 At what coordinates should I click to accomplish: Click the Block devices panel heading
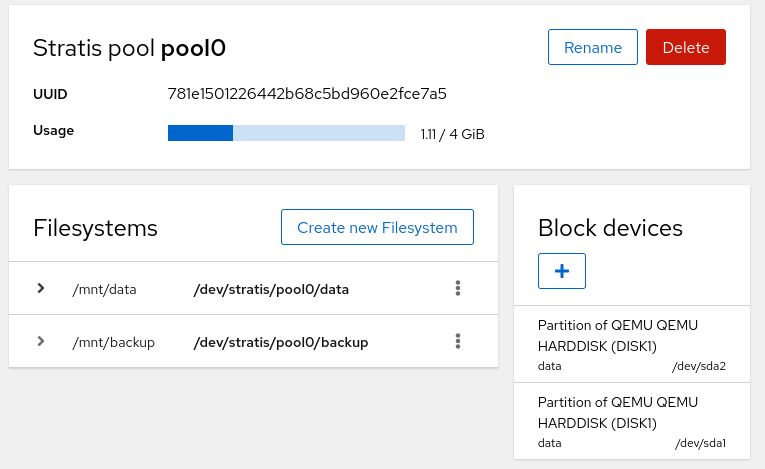coord(610,228)
